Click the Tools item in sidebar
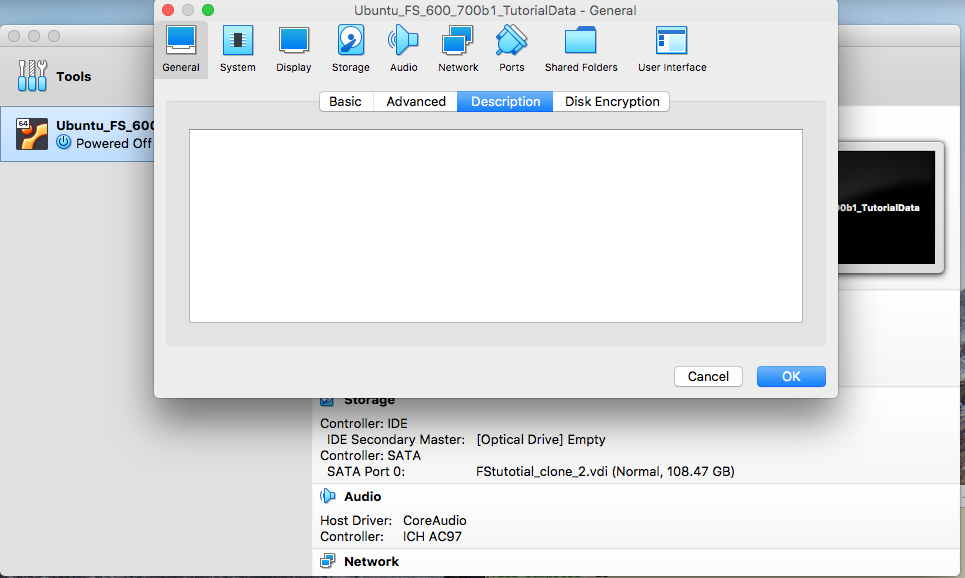The image size is (965, 578). pyautogui.click(x=72, y=76)
